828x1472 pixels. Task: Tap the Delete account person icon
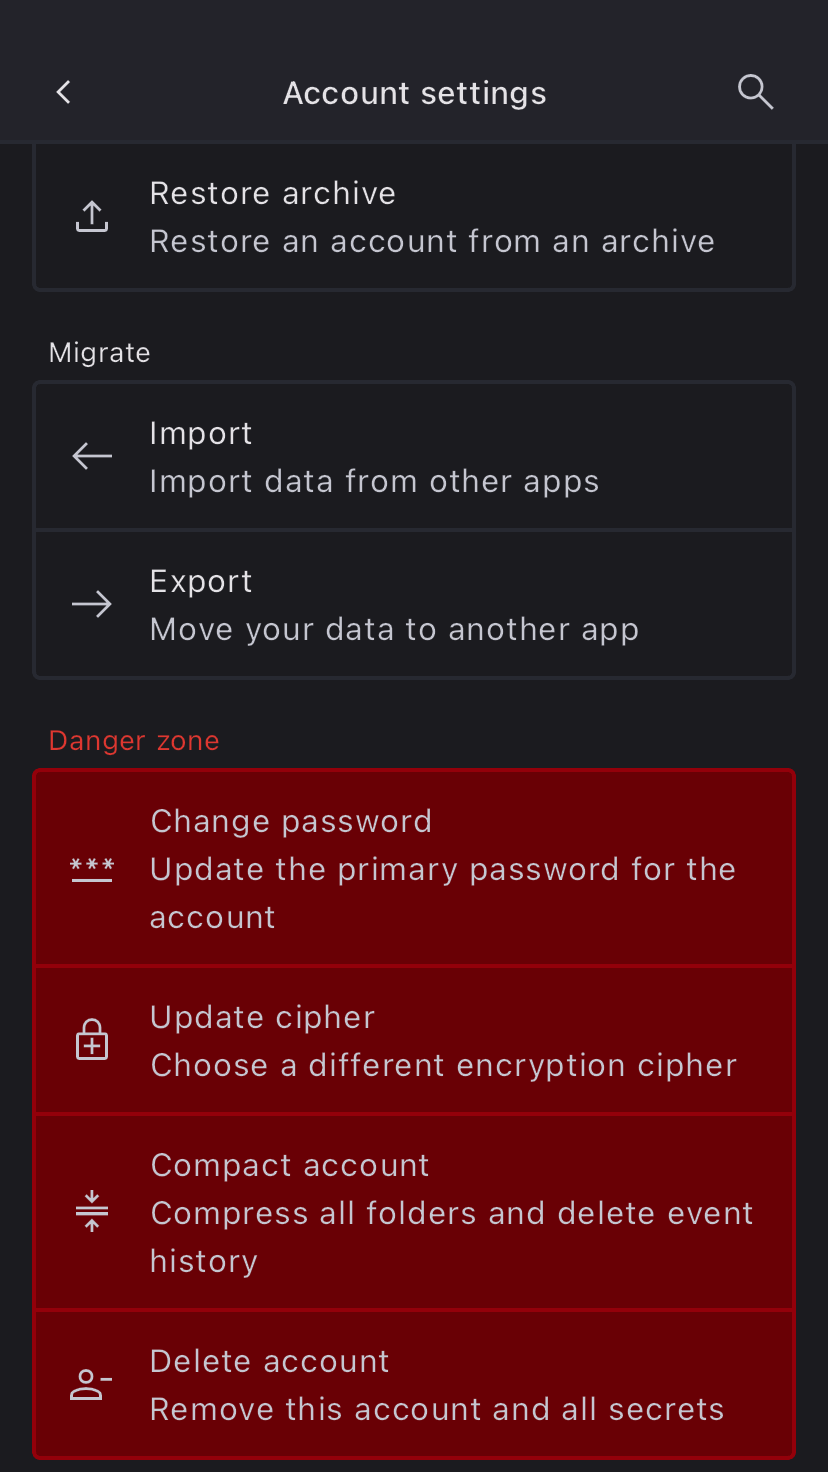pos(92,1384)
